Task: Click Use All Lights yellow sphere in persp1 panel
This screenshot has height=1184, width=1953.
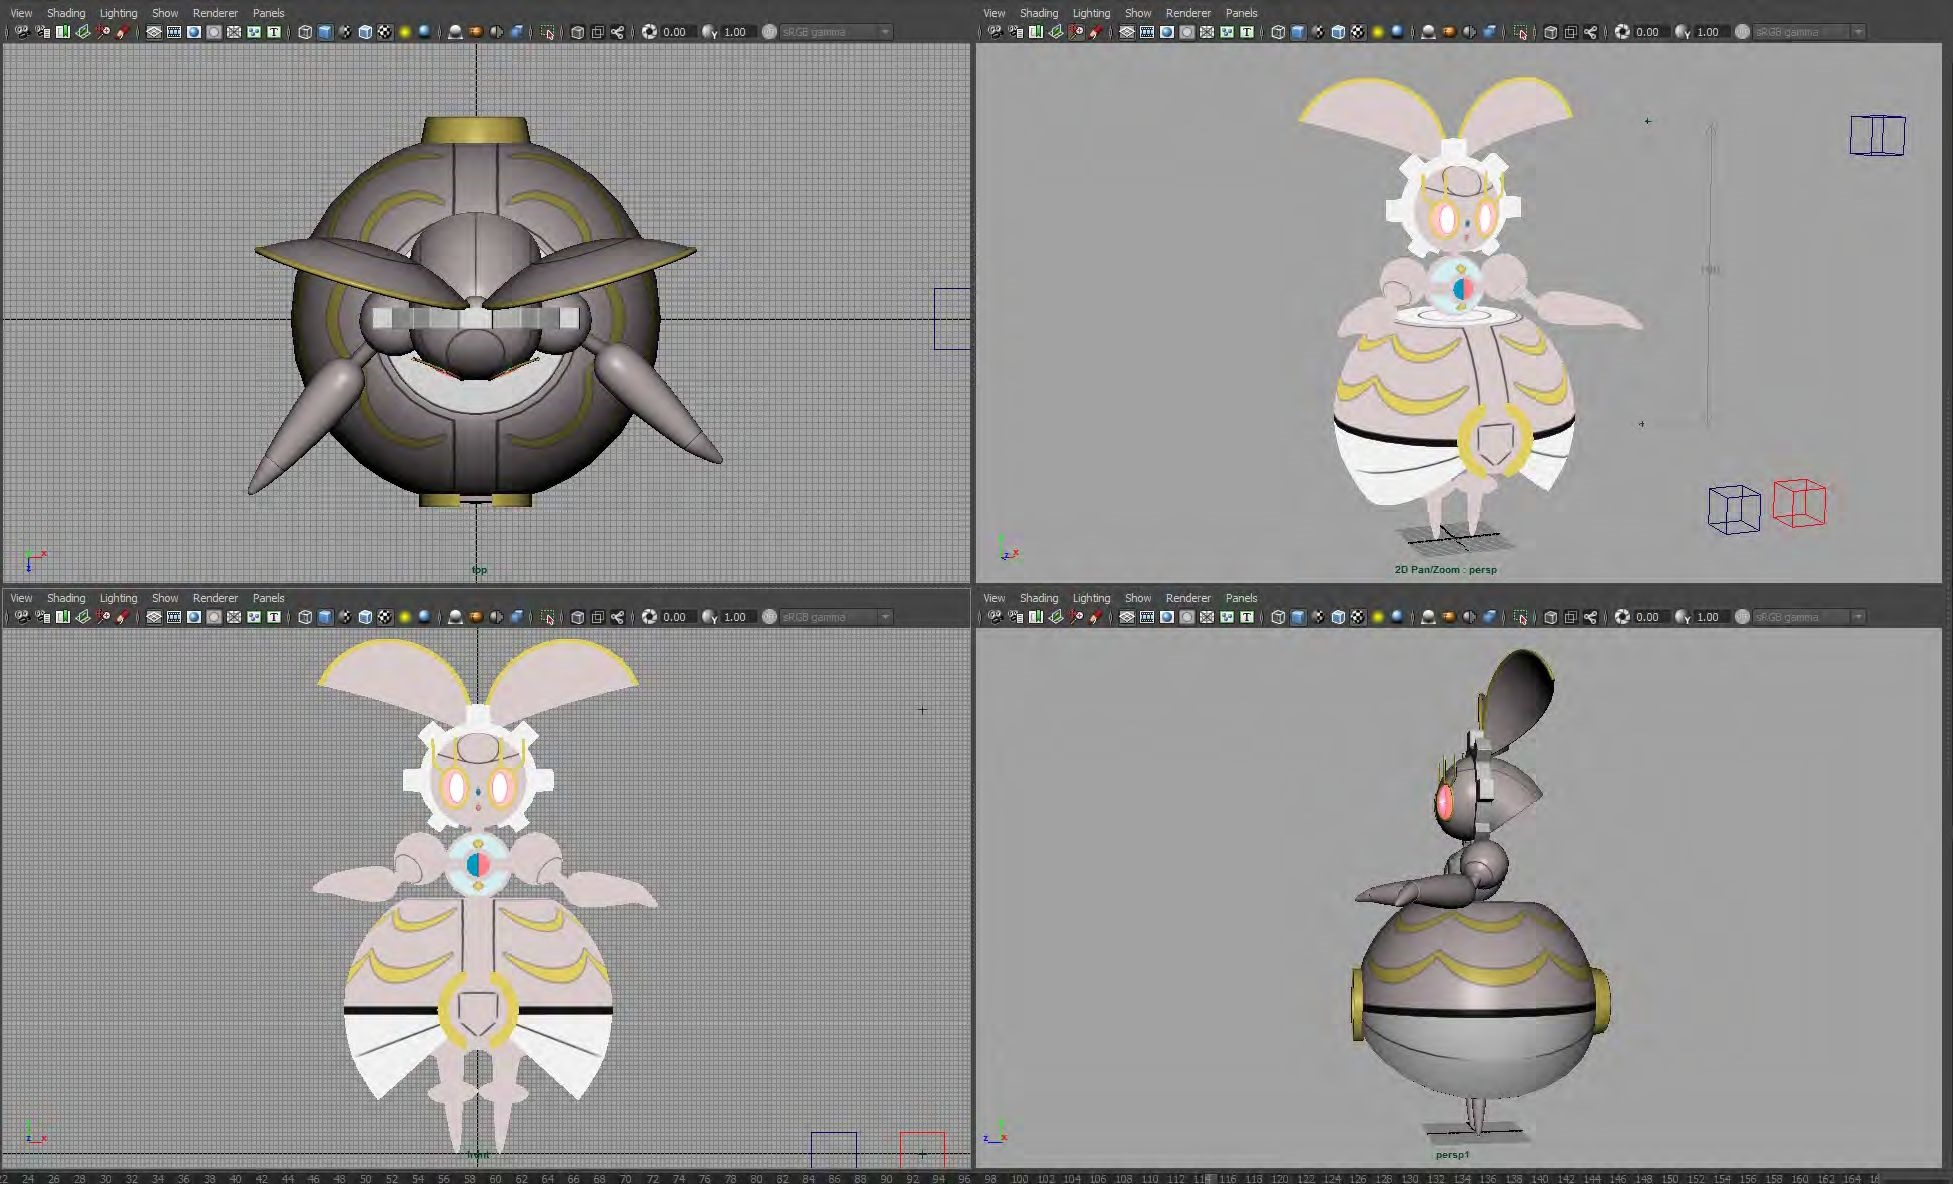Action: (x=1378, y=617)
